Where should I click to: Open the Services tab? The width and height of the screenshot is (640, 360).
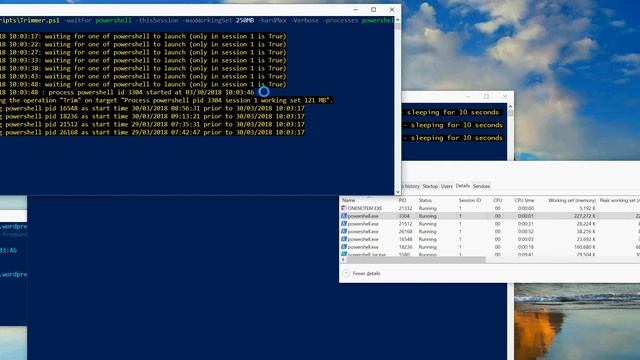481,186
